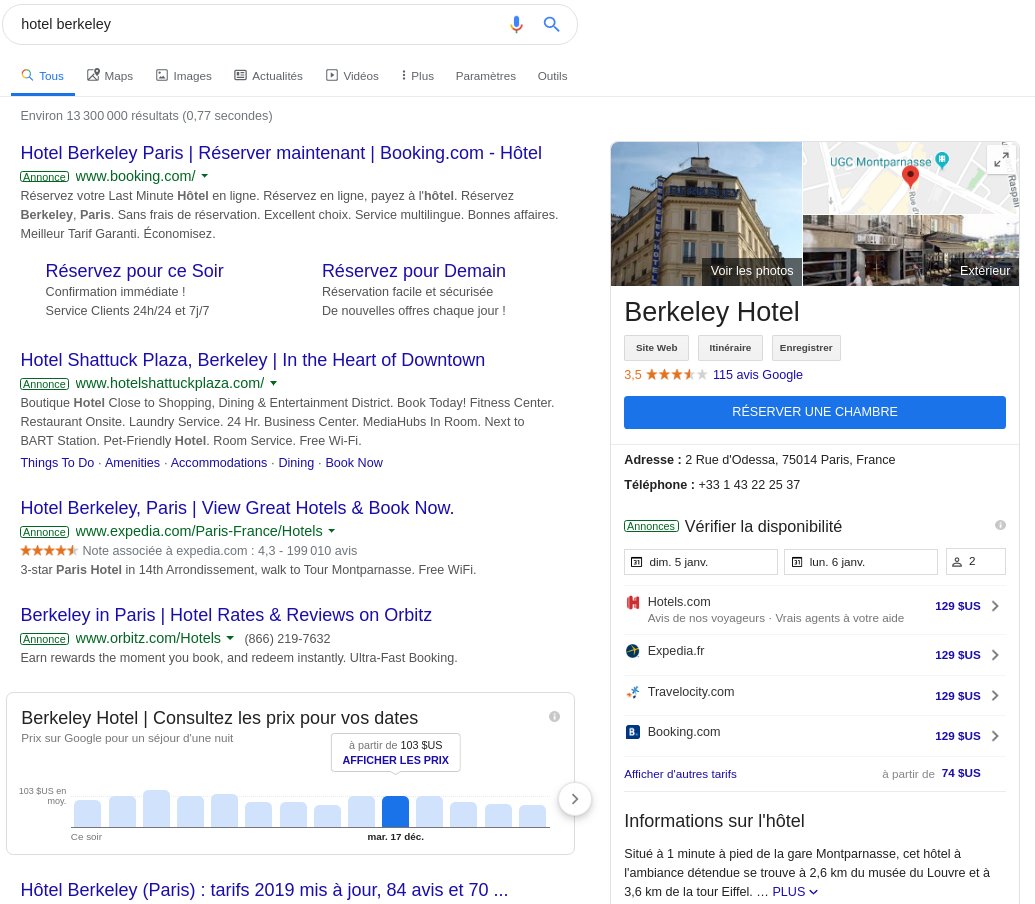The height and width of the screenshot is (904, 1035).
Task: Open the dropdown arrow next to www.orbitz.com/Hotels
Action: tap(230, 638)
